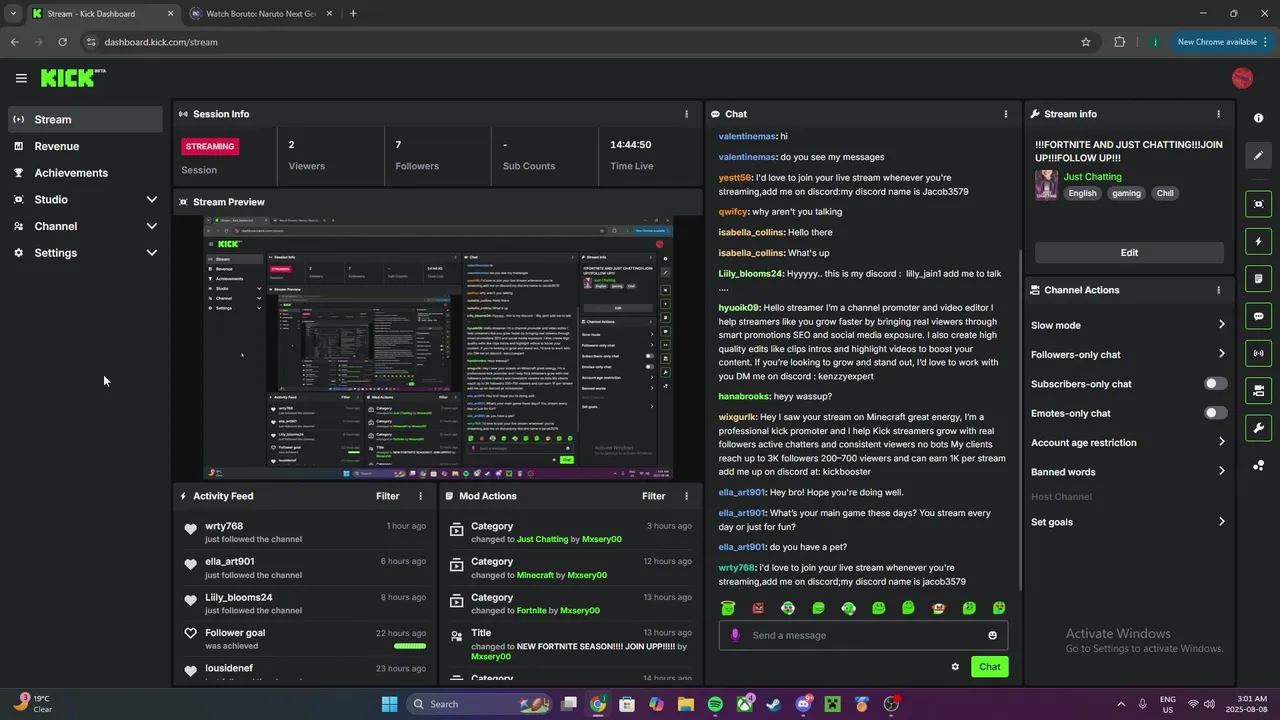Click the Kick logo

[x=73, y=78]
